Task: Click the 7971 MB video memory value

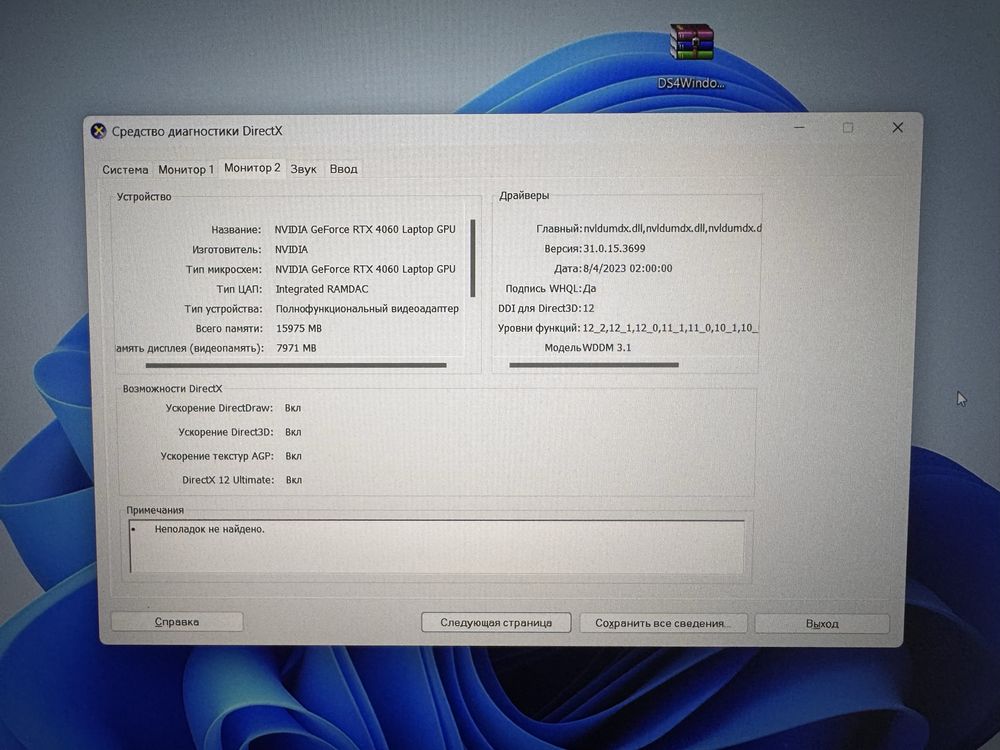Action: (x=297, y=348)
